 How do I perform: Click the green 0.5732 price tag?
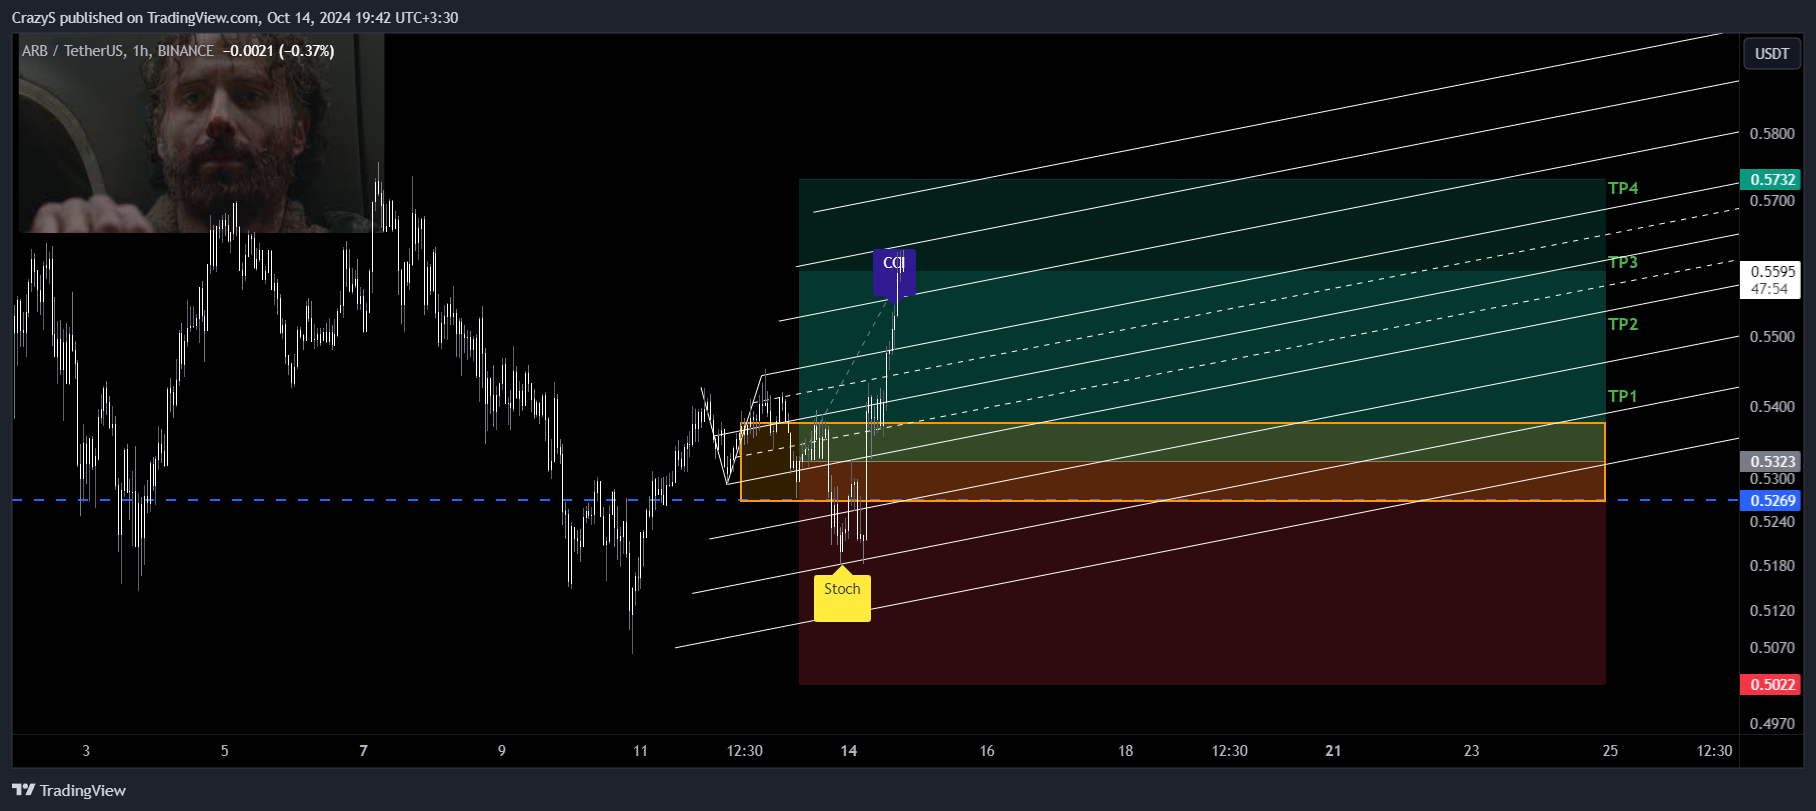click(x=1771, y=179)
